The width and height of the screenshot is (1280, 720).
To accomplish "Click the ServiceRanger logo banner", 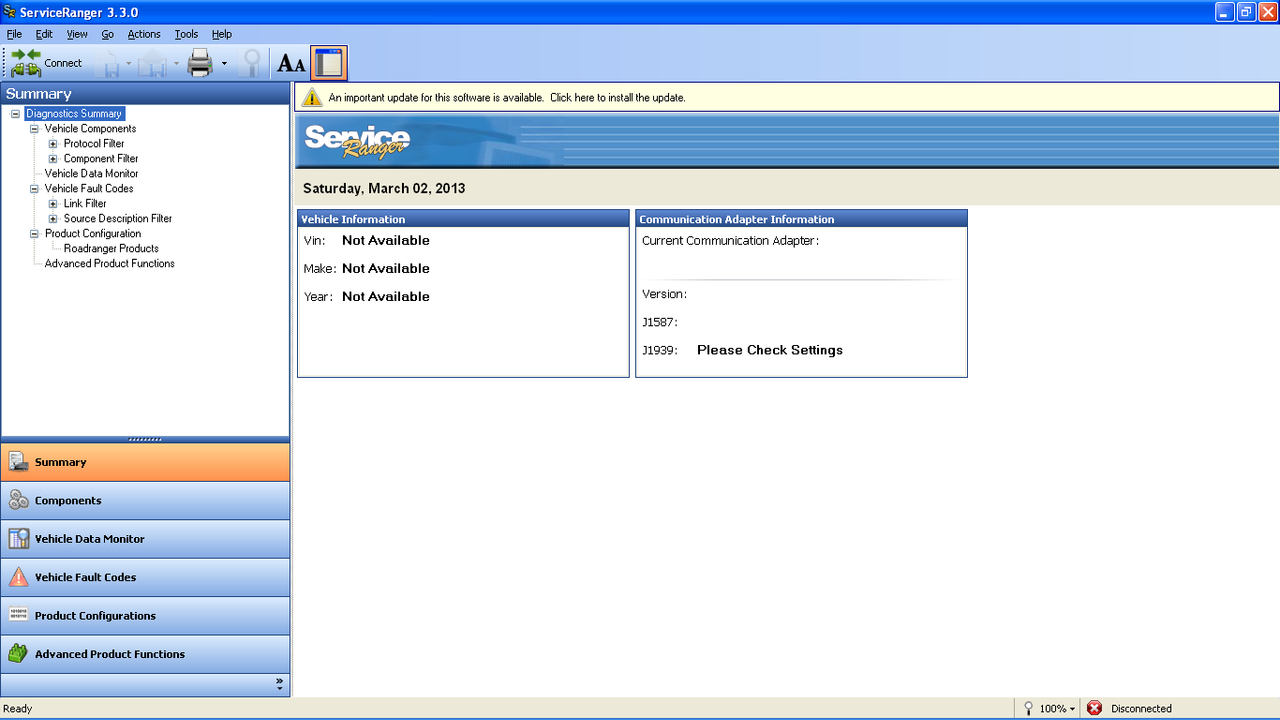I will [x=357, y=141].
